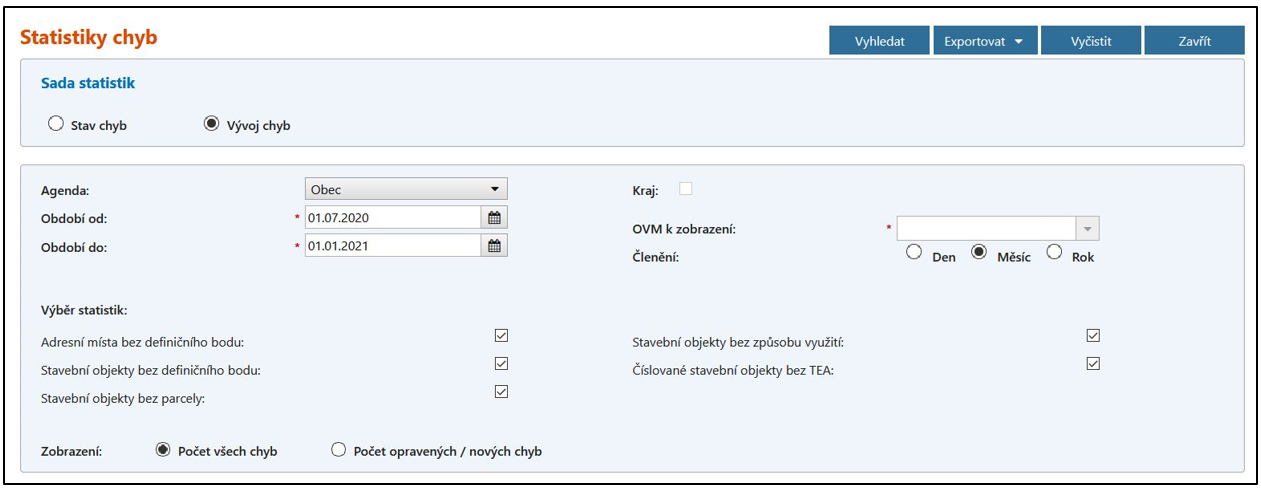Image resolution: width=1261 pixels, height=488 pixels.
Task: Expand the Exportovat dropdown button
Action: point(985,41)
